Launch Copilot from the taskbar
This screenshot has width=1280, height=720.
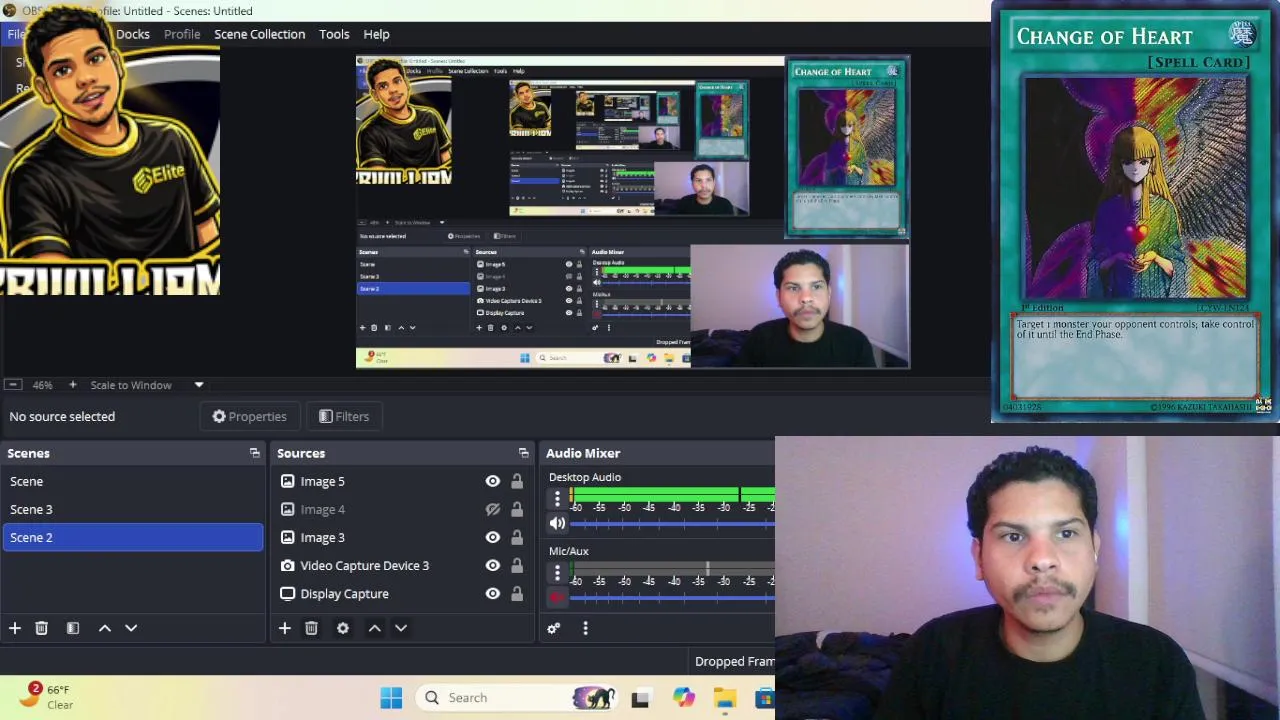coord(683,697)
